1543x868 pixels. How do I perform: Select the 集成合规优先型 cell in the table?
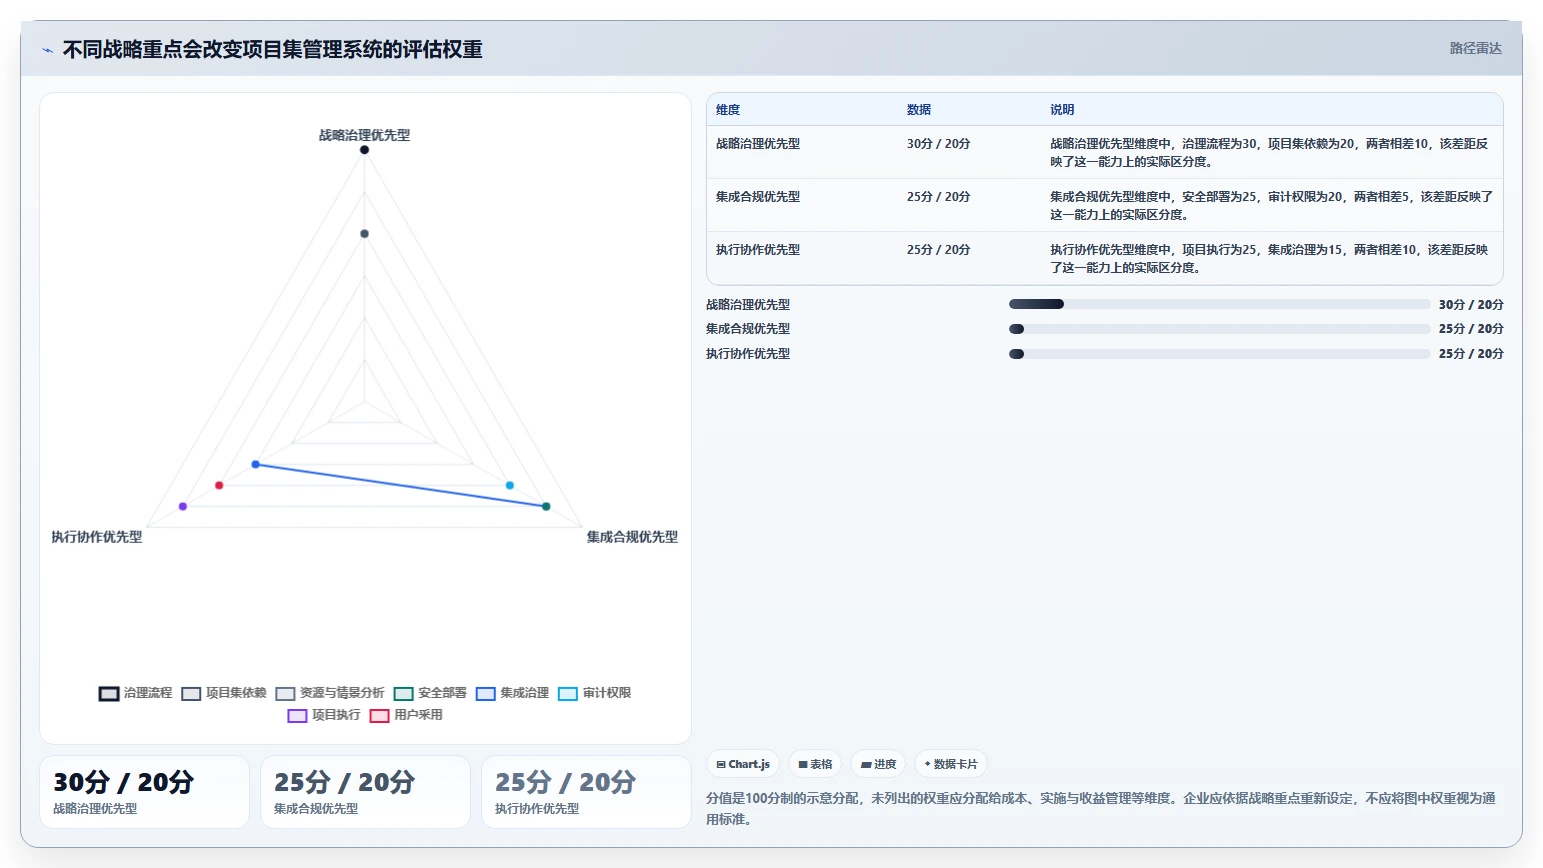point(758,197)
